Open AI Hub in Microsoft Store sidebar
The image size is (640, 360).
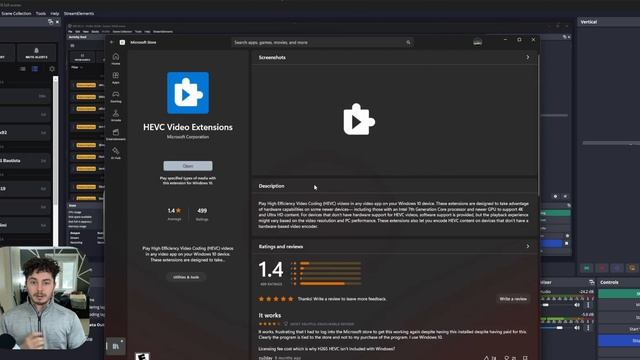point(116,153)
